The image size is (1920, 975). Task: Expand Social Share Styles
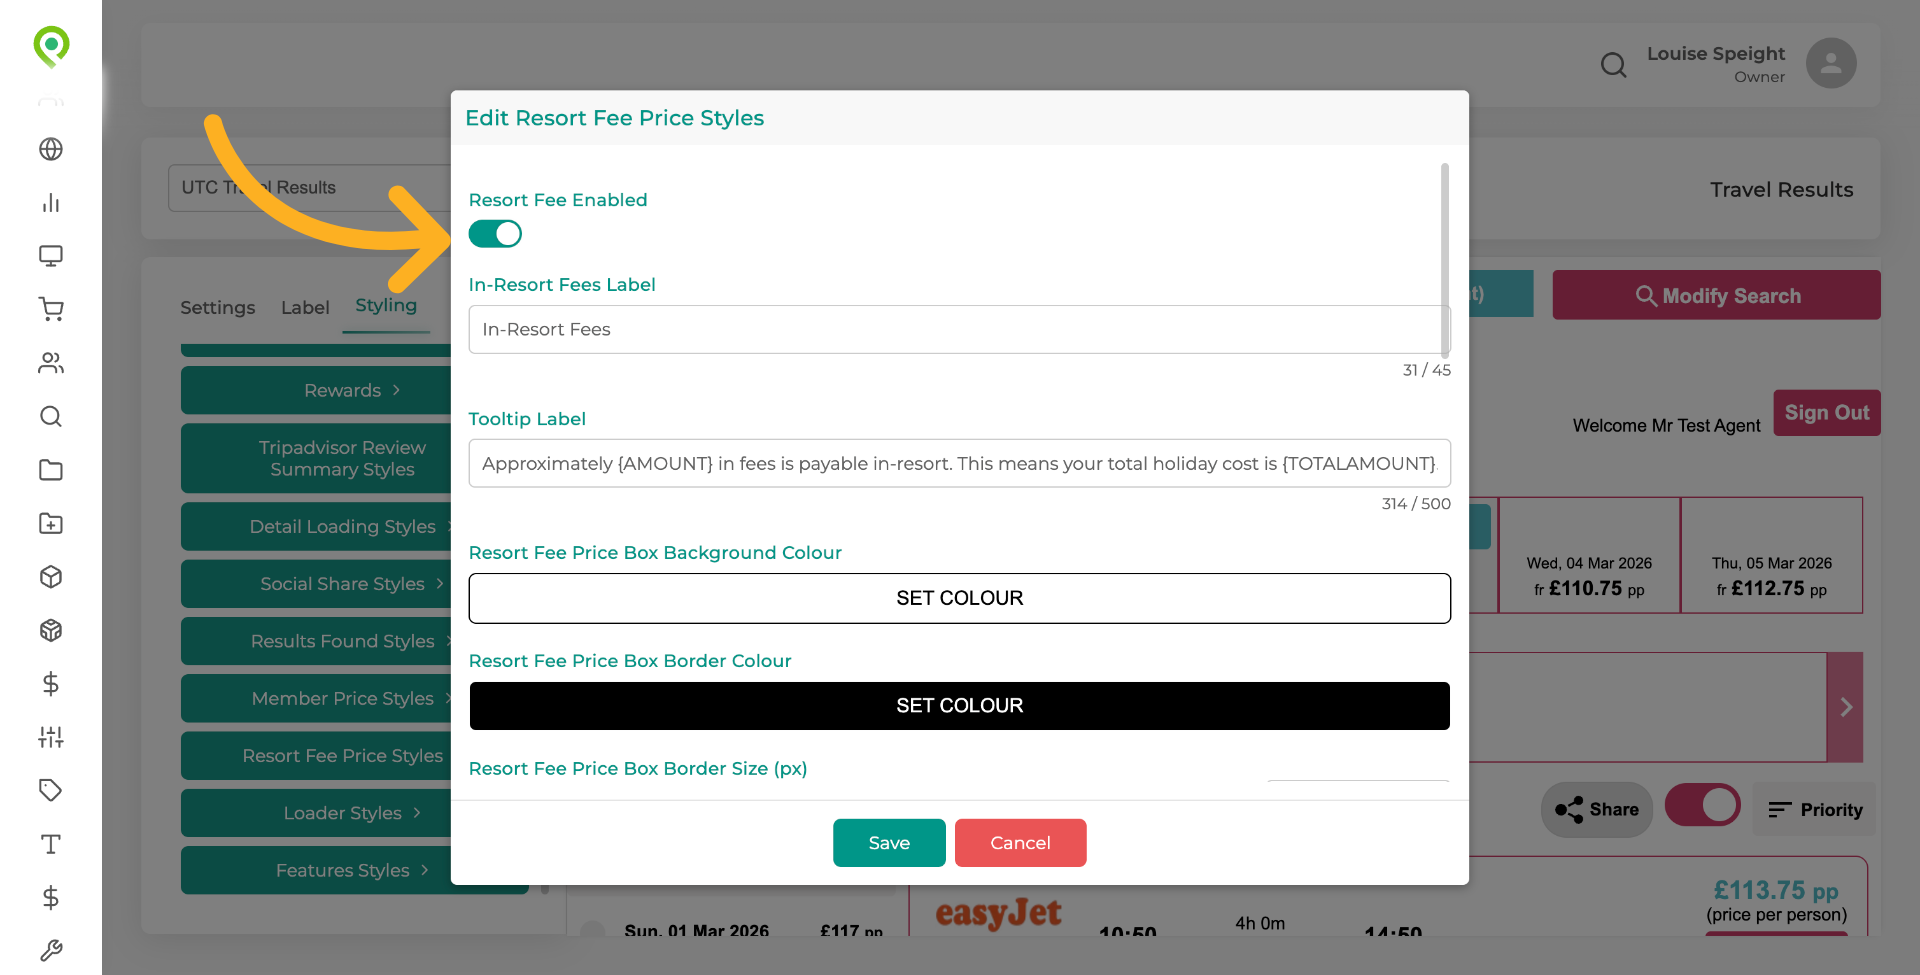(343, 583)
